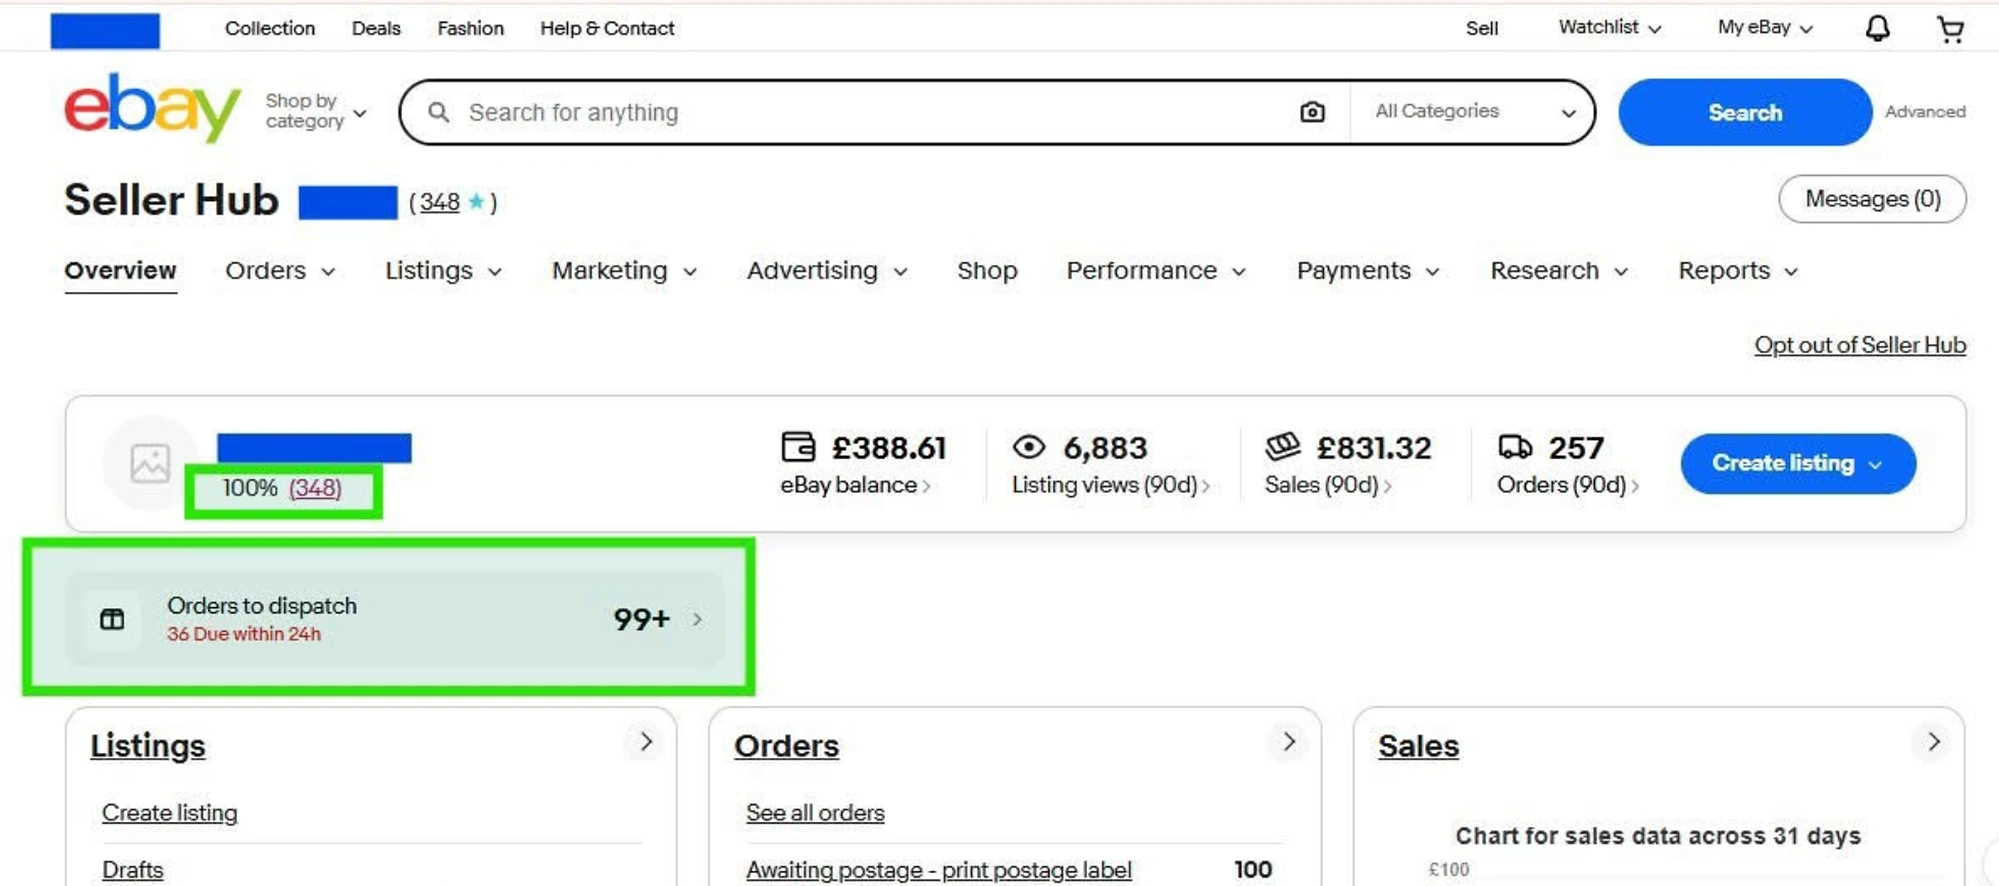
Task: Open Awaiting postage - print postage label
Action: 939,870
